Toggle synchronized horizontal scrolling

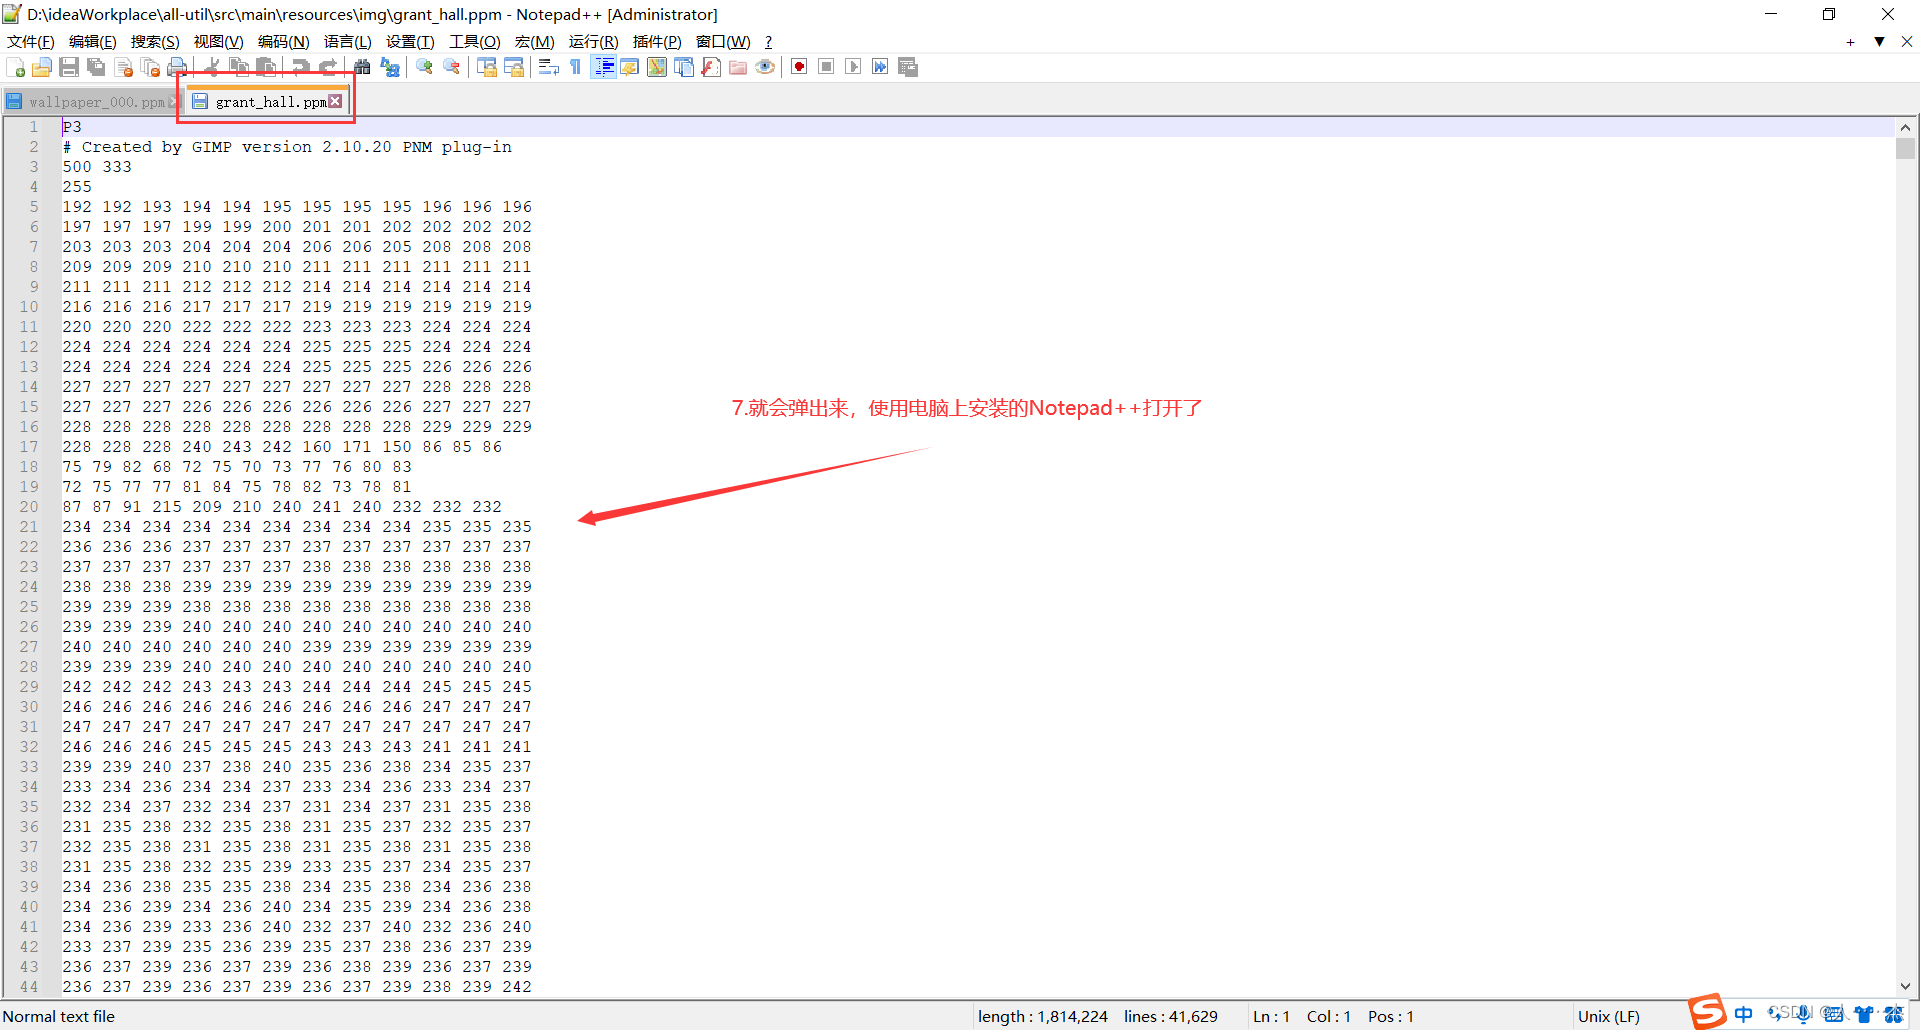click(x=514, y=67)
